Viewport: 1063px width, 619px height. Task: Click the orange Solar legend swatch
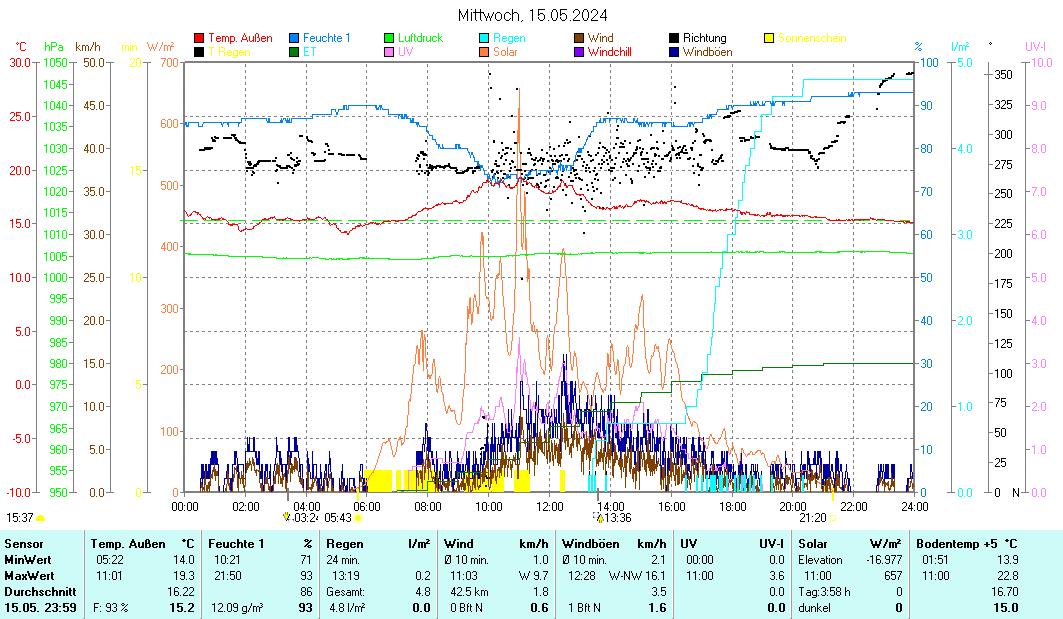[483, 52]
